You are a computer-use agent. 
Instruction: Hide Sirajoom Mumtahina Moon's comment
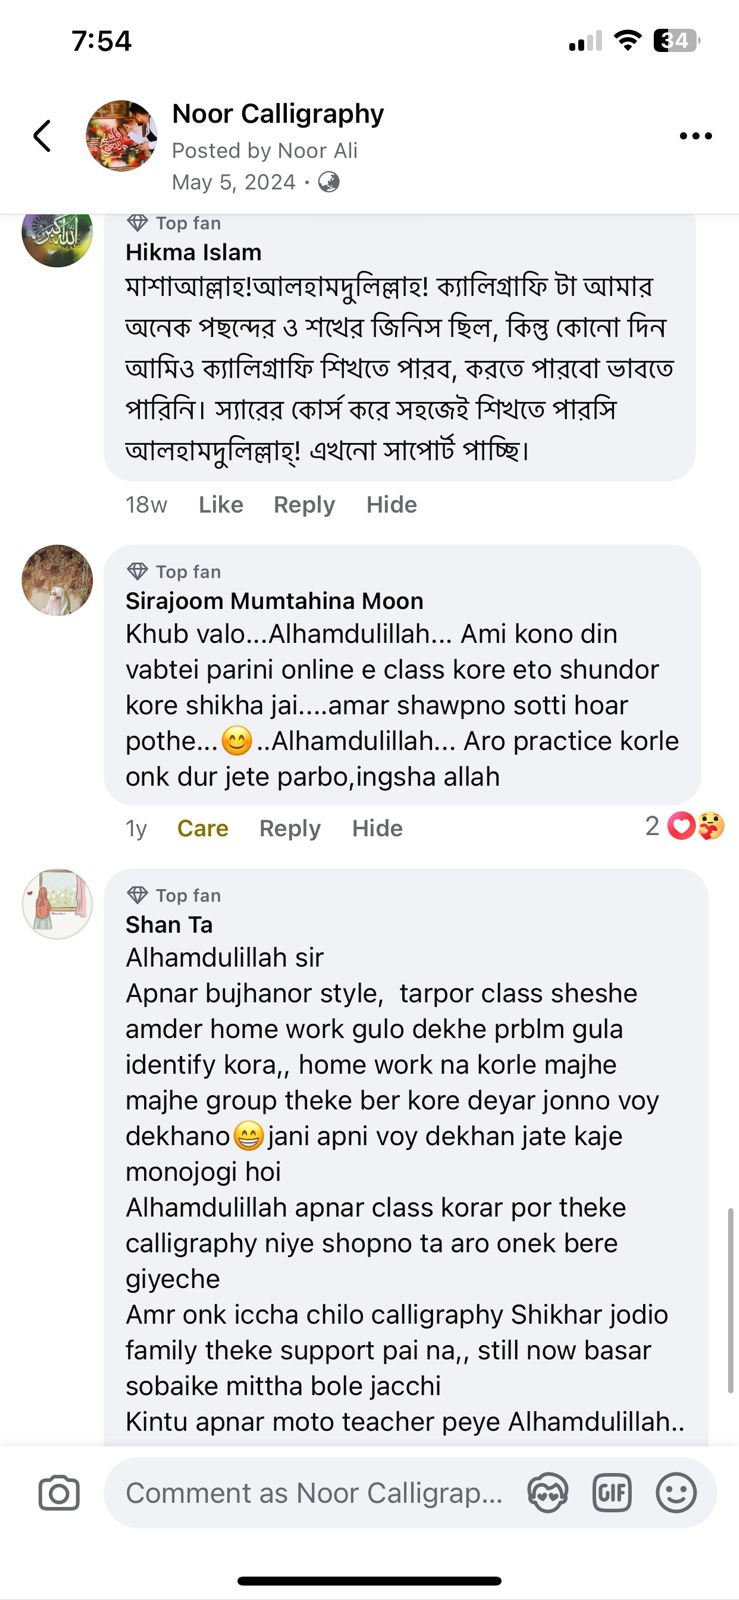tap(377, 829)
